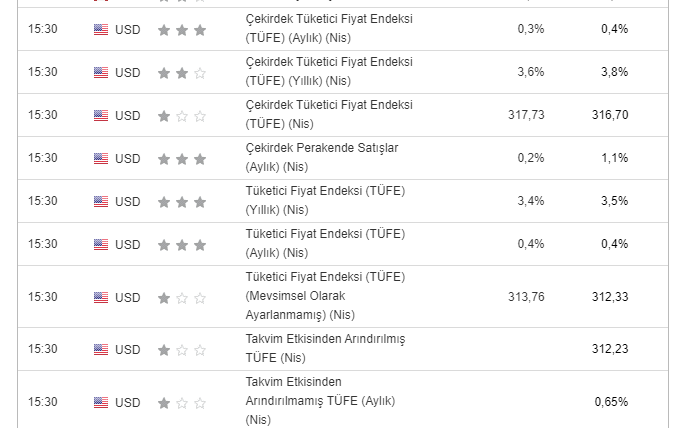The height and width of the screenshot is (428, 681).
Task: Open the Mevsimsel Olarak Ayarlanmamış TÜFE event
Action: pos(324,297)
